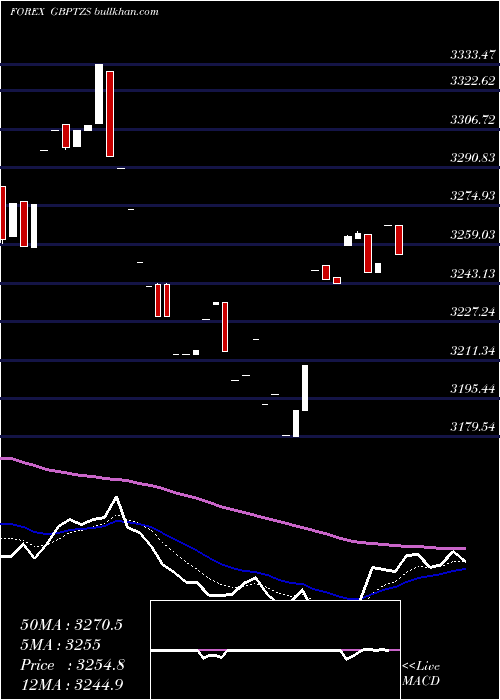Click the 3306.72 price level label
This screenshot has width=500, height=700.
[473, 120]
